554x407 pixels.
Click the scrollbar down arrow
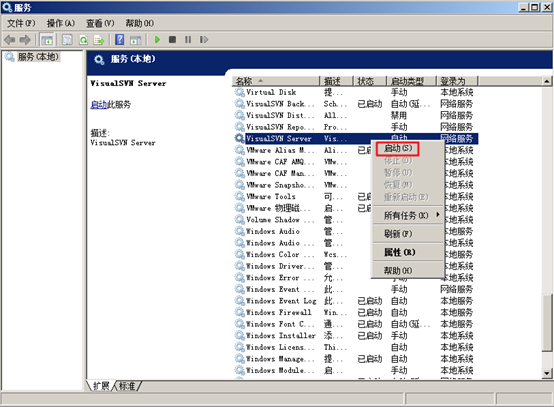[546, 373]
